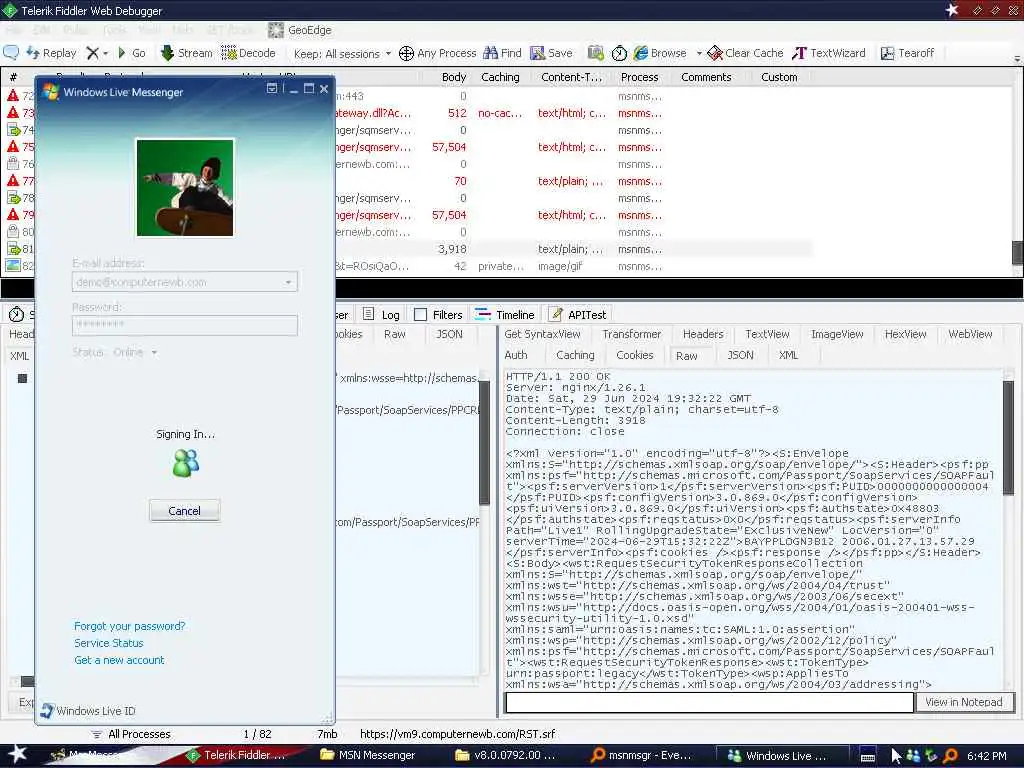Click the comment bubble icon in Fiddler toolbar
This screenshot has height=768, width=1024.
11,53
